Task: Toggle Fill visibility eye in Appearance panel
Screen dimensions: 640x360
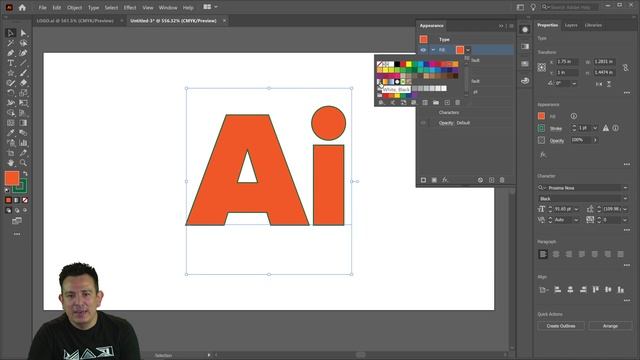Action: (423, 50)
